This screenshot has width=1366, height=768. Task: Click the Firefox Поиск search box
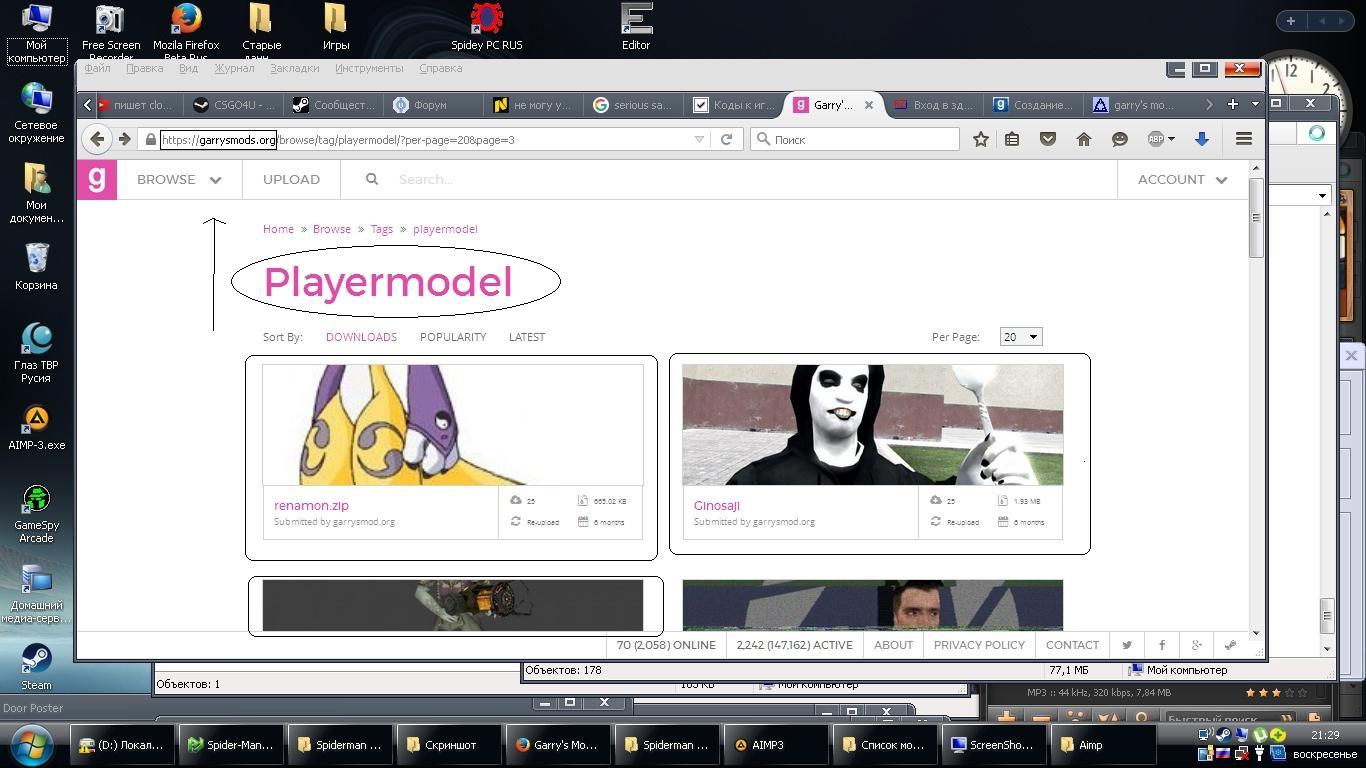click(855, 139)
